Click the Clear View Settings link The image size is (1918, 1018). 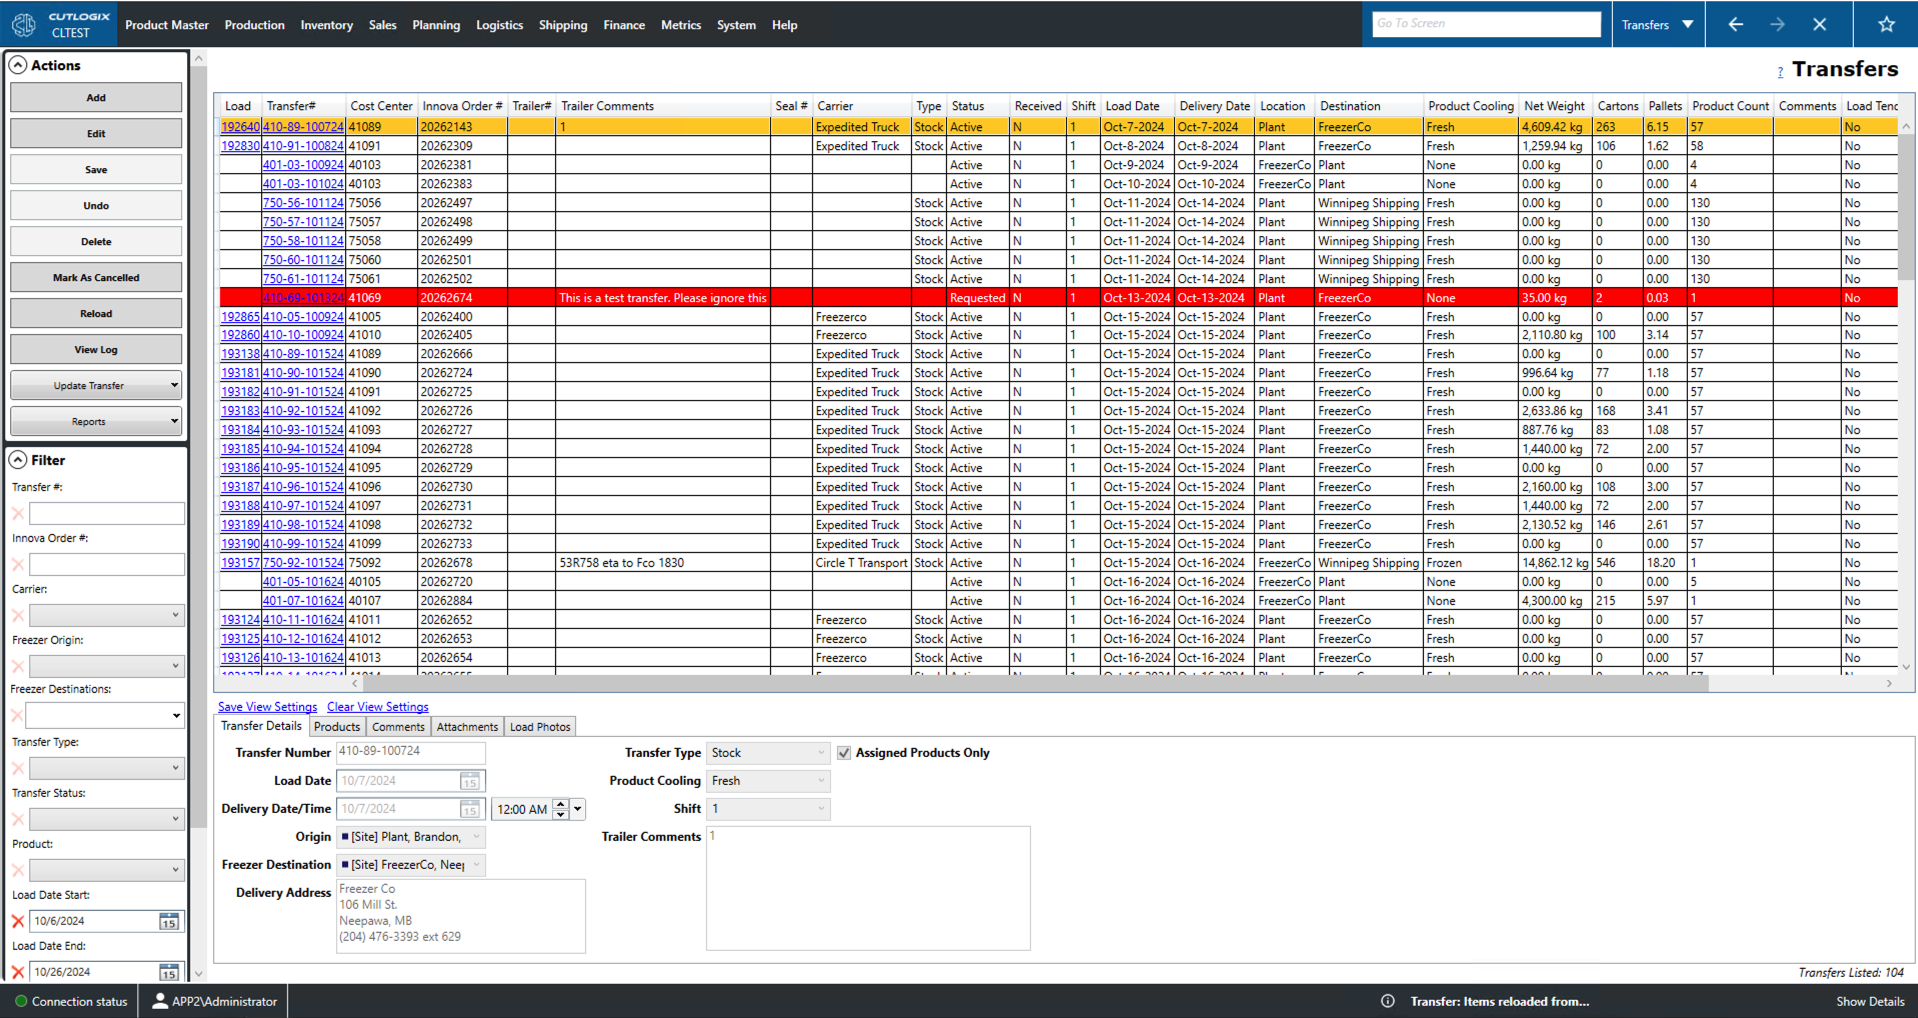tap(377, 707)
